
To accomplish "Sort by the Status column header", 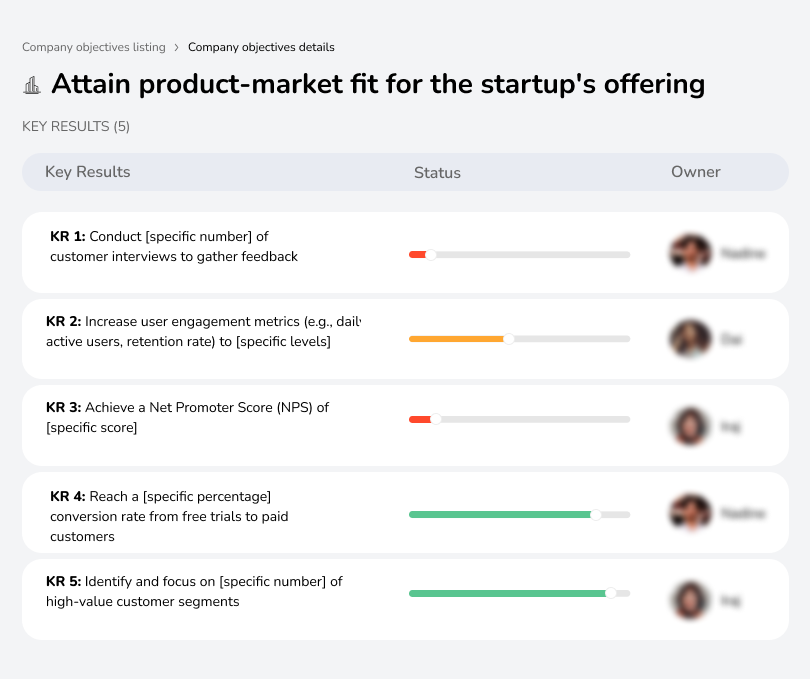I will click(x=437, y=172).
